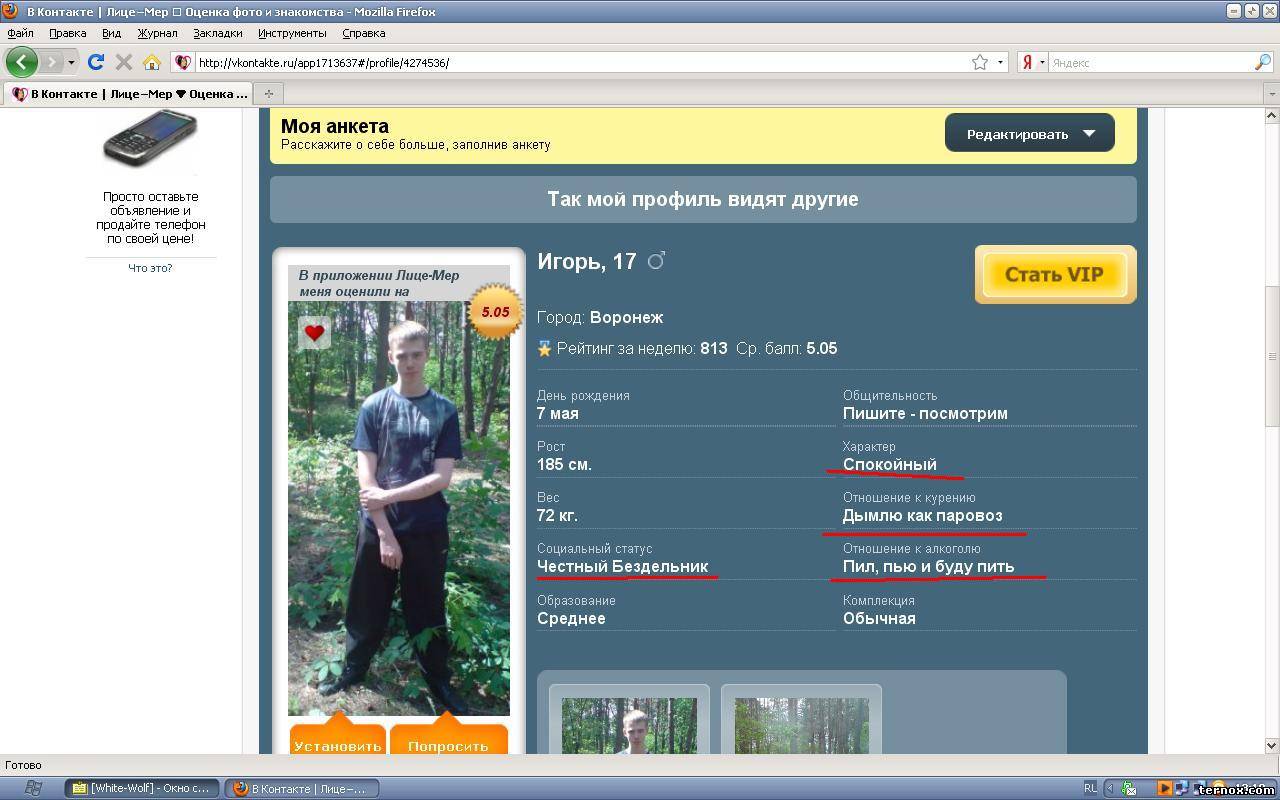Click the Готово status bar text
This screenshot has width=1280, height=800.
coord(23,765)
